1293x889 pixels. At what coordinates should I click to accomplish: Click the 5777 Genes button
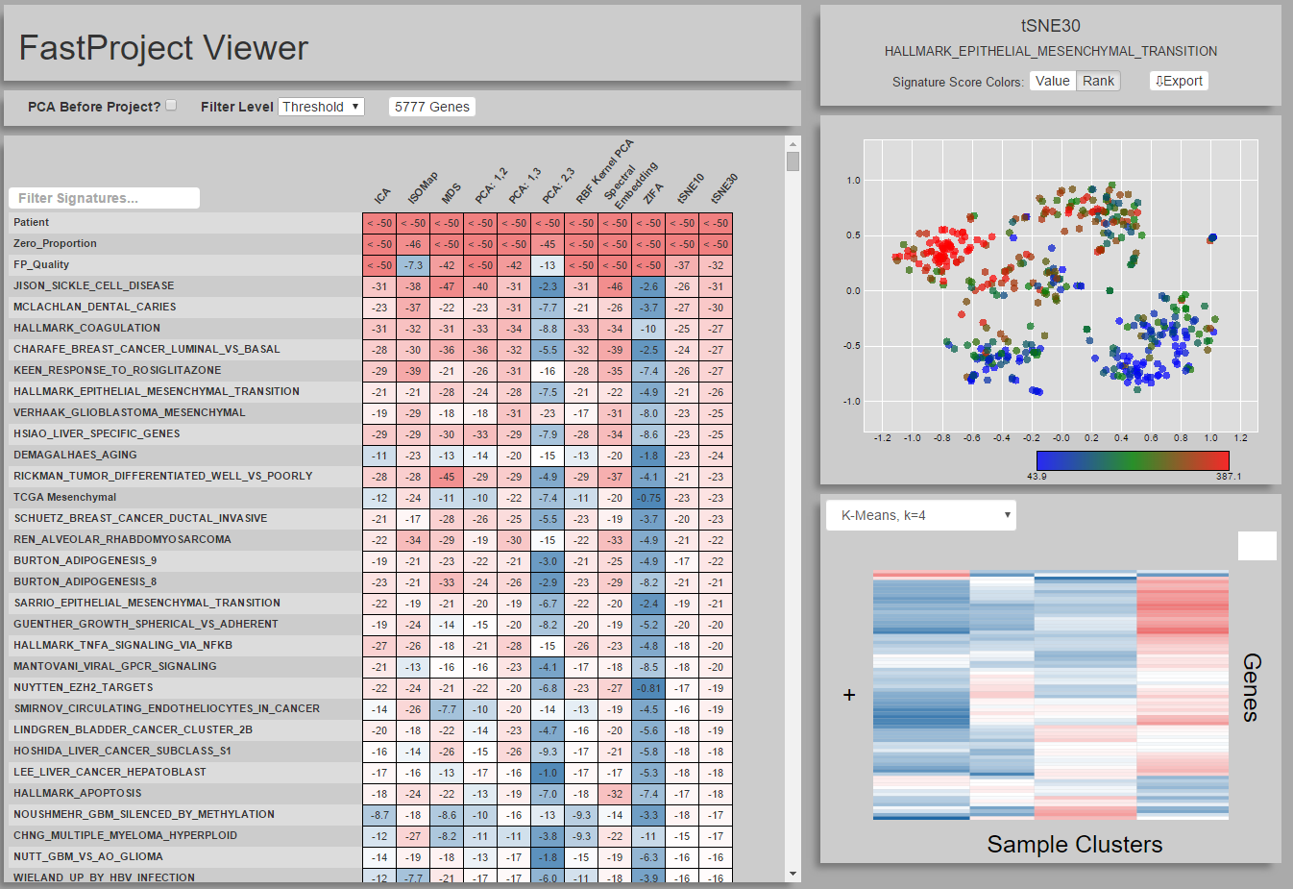432,107
